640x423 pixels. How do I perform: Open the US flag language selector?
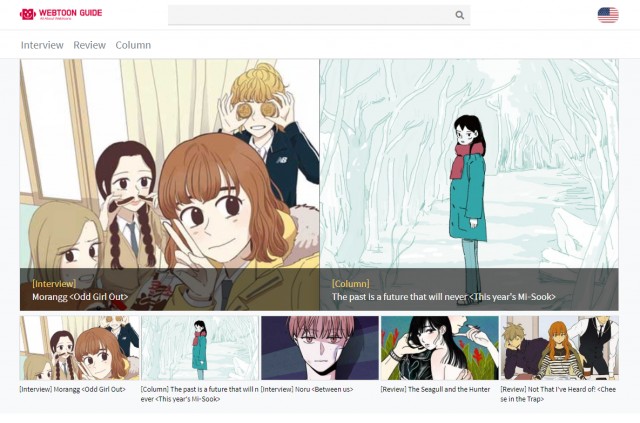608,15
